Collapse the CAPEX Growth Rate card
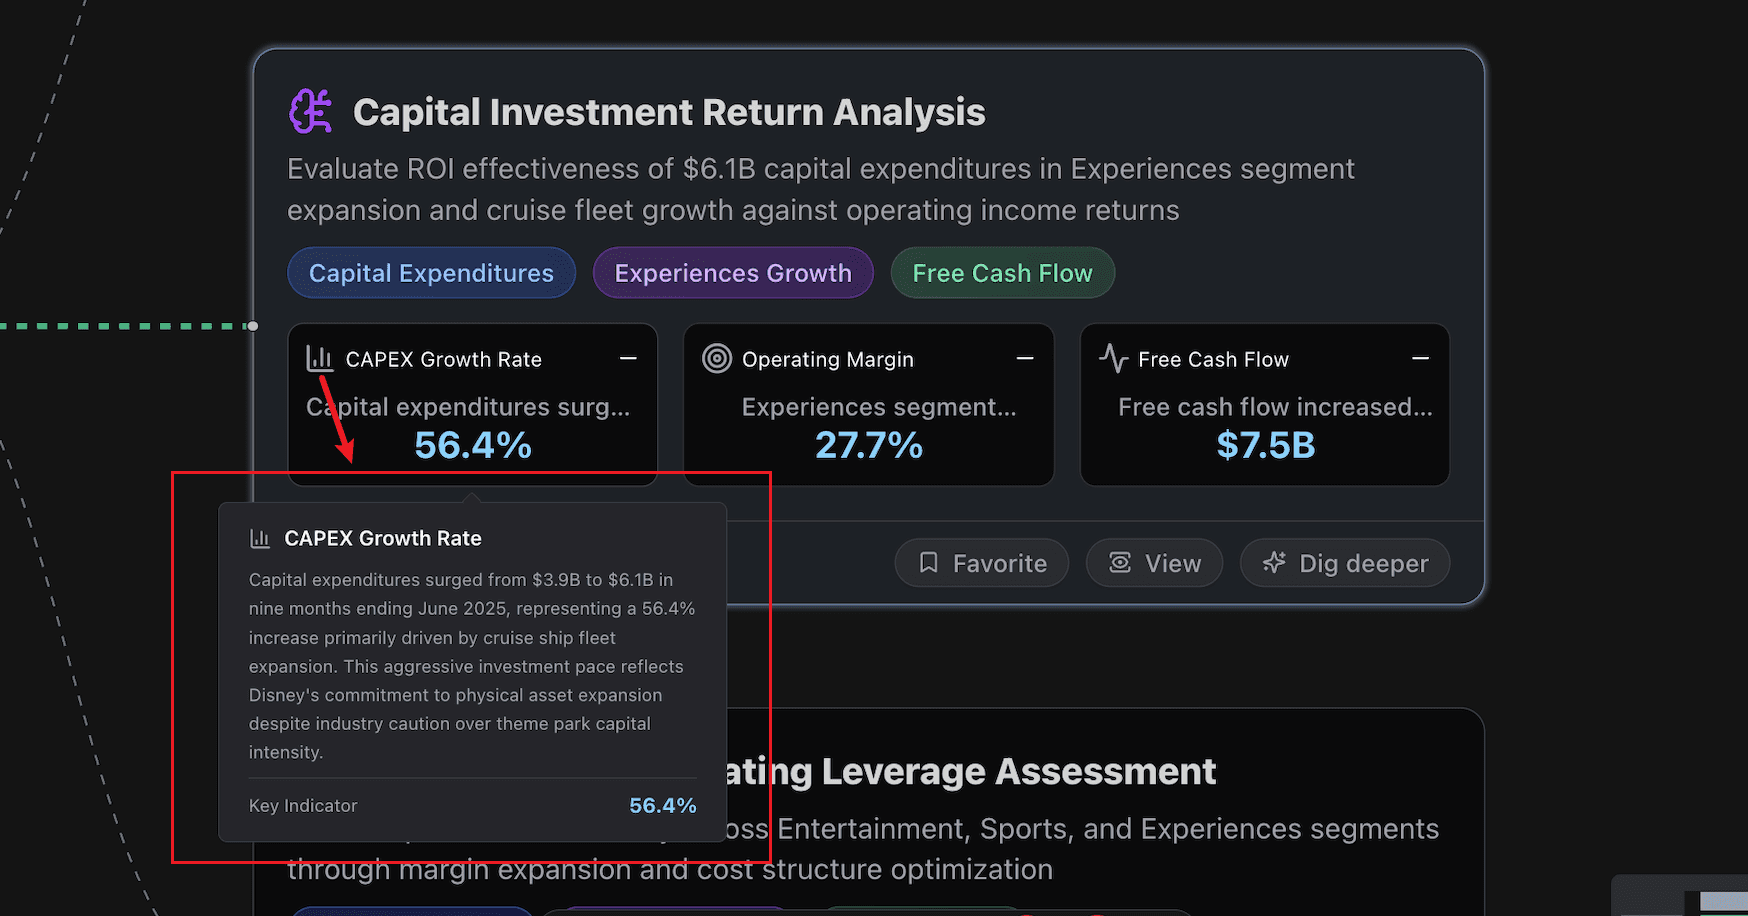Screen dimensions: 1748x916 pos(628,358)
